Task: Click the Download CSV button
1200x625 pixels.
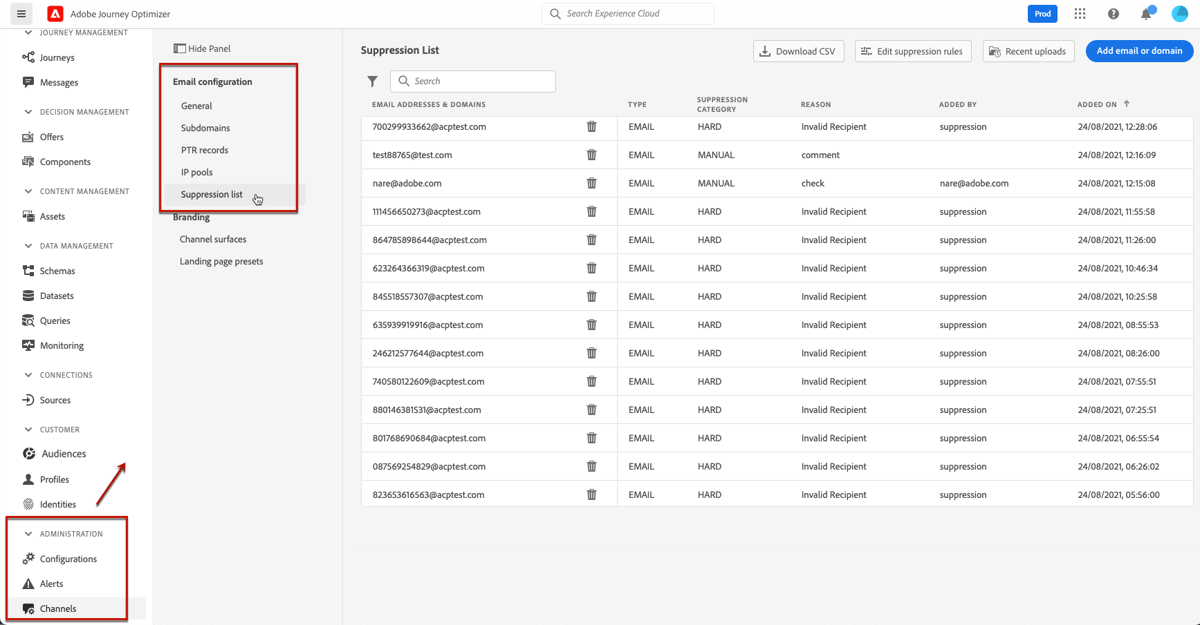Action: (x=798, y=50)
